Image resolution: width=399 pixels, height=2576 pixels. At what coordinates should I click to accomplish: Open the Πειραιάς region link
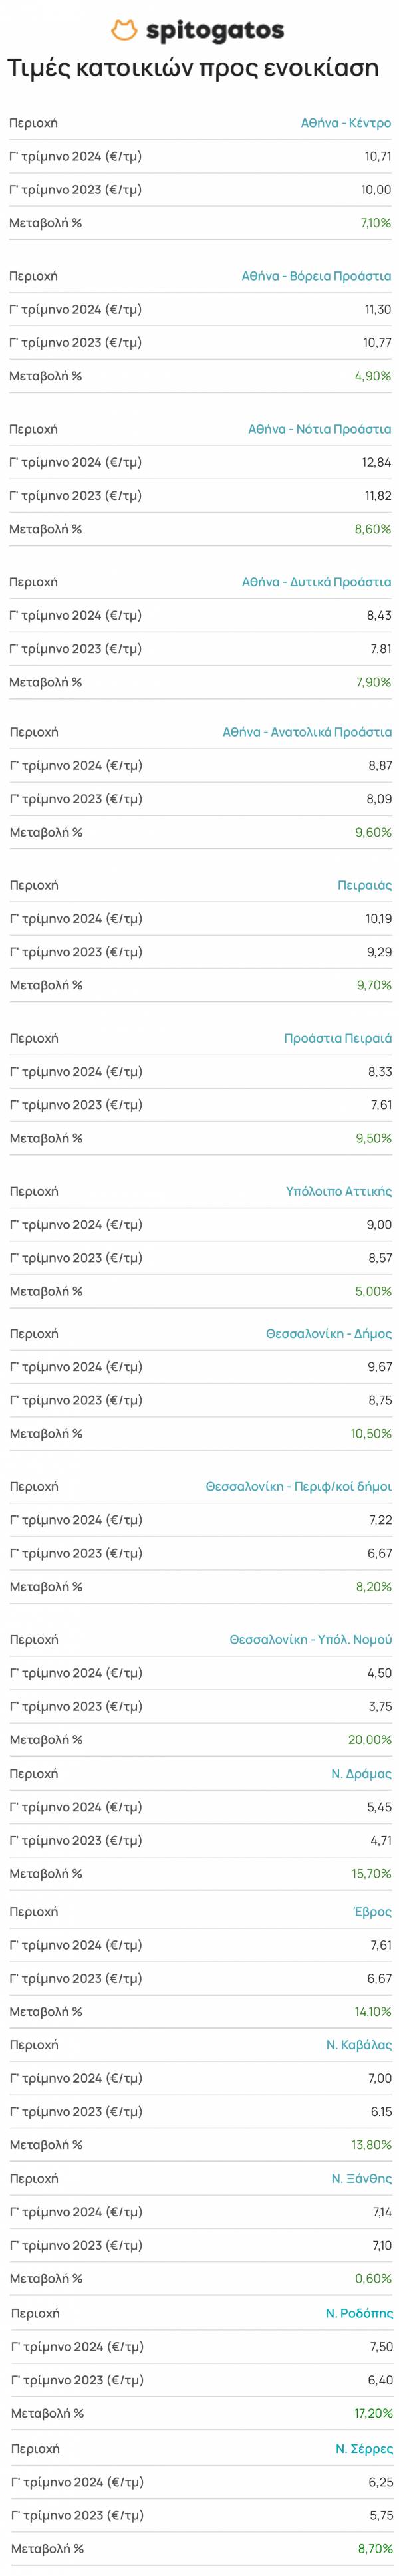pyautogui.click(x=364, y=885)
